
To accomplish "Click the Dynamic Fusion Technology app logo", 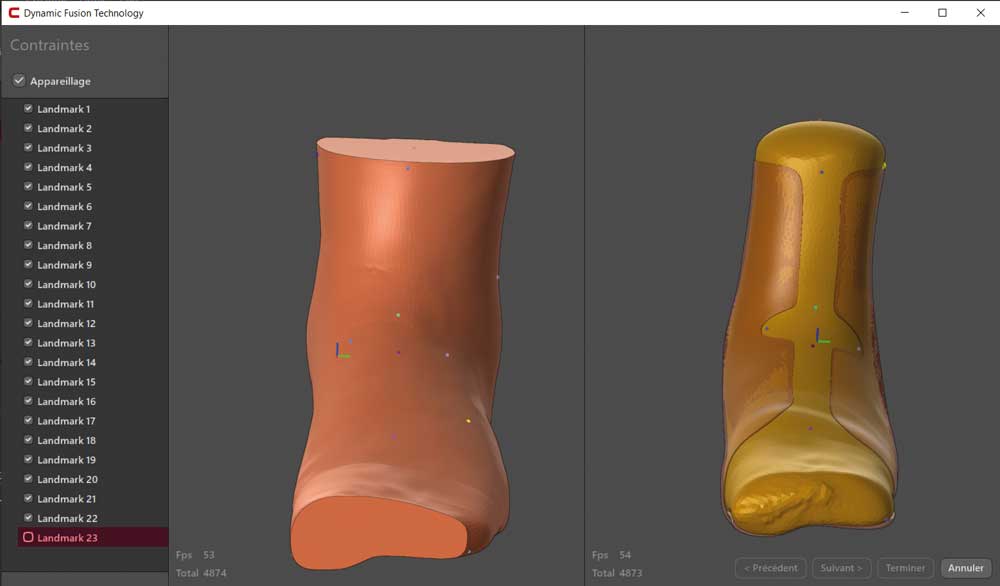I will (14, 13).
